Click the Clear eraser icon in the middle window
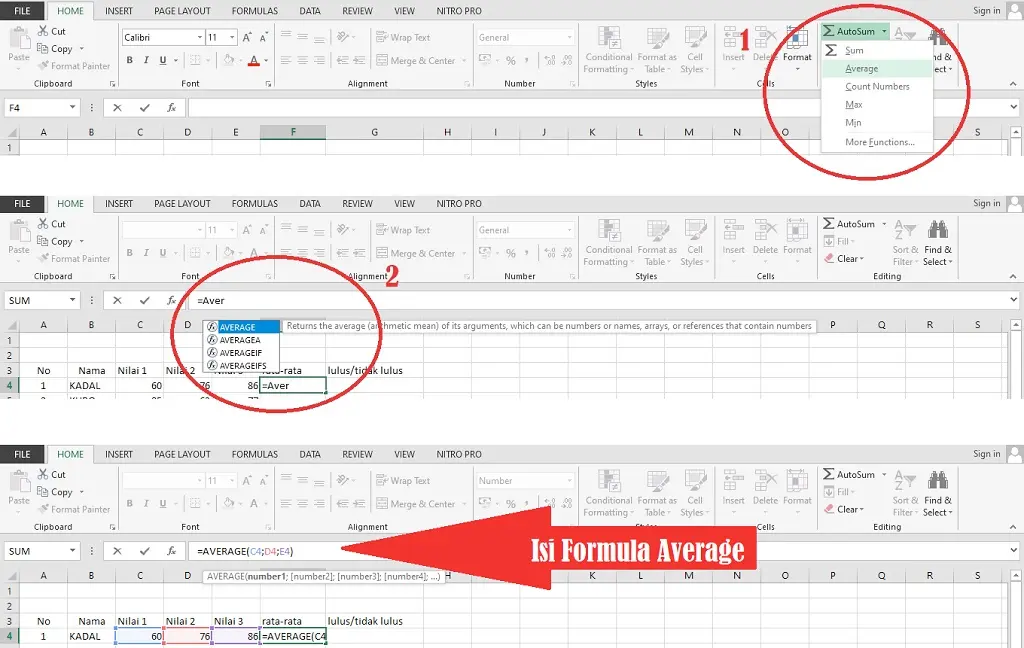The height and width of the screenshot is (648, 1024). 829,259
